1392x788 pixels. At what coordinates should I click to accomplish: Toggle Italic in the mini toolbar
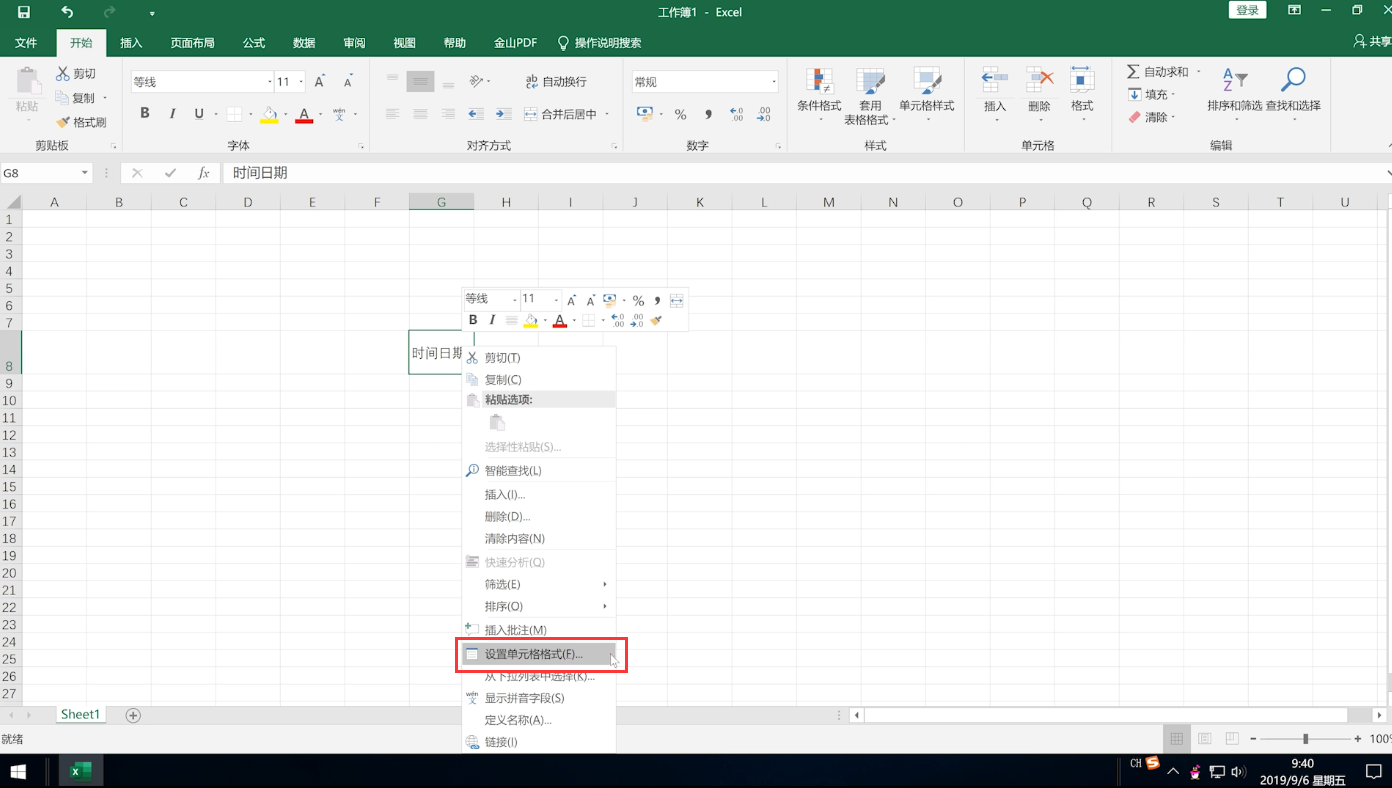point(492,320)
